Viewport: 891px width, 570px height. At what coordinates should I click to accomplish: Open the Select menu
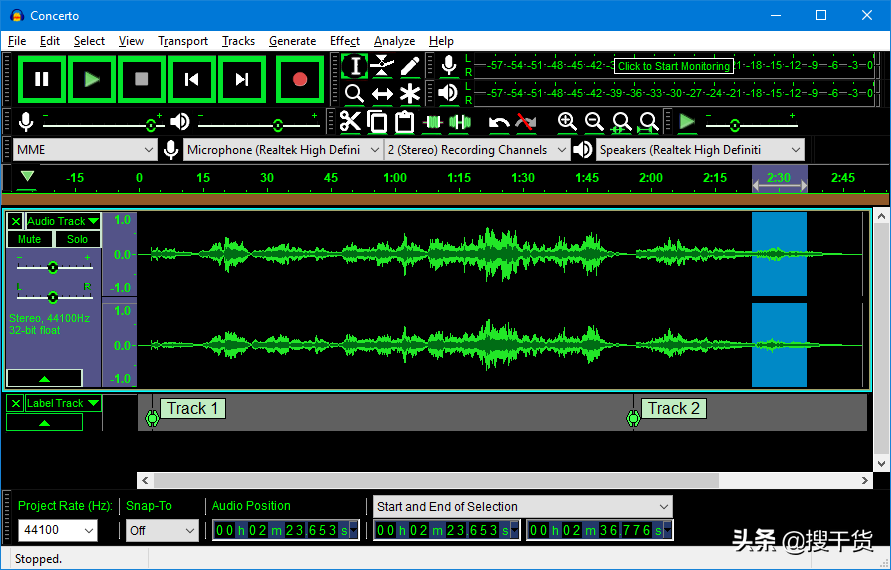(x=89, y=41)
